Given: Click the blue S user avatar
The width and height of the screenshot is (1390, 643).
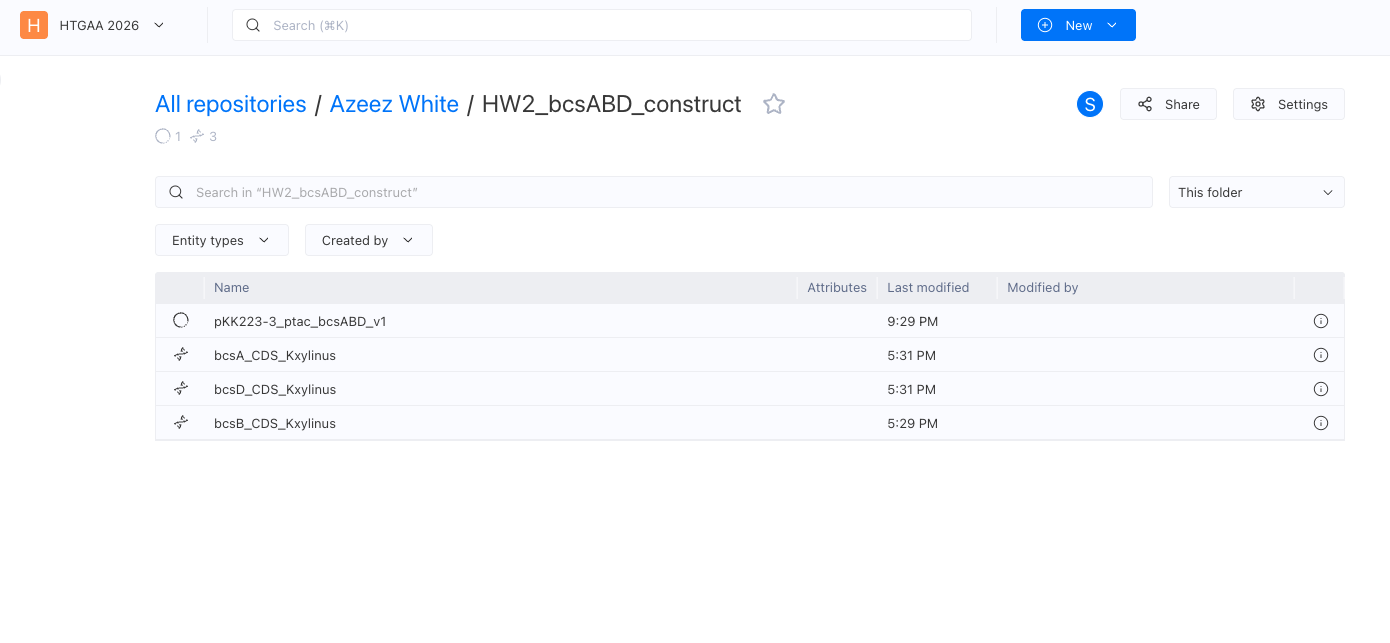Looking at the screenshot, I should 1090,104.
